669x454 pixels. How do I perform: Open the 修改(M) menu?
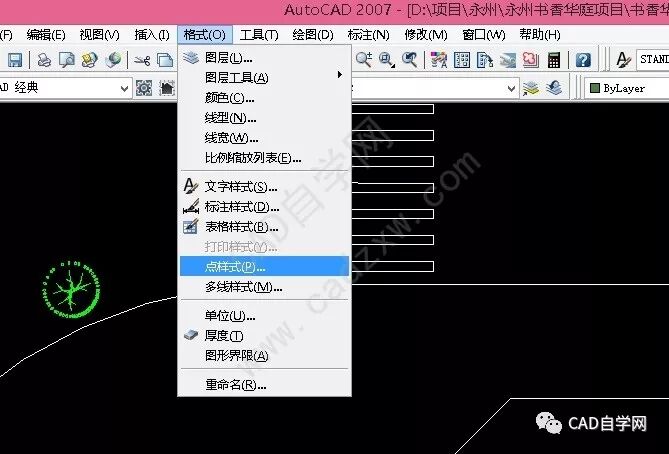click(x=426, y=35)
